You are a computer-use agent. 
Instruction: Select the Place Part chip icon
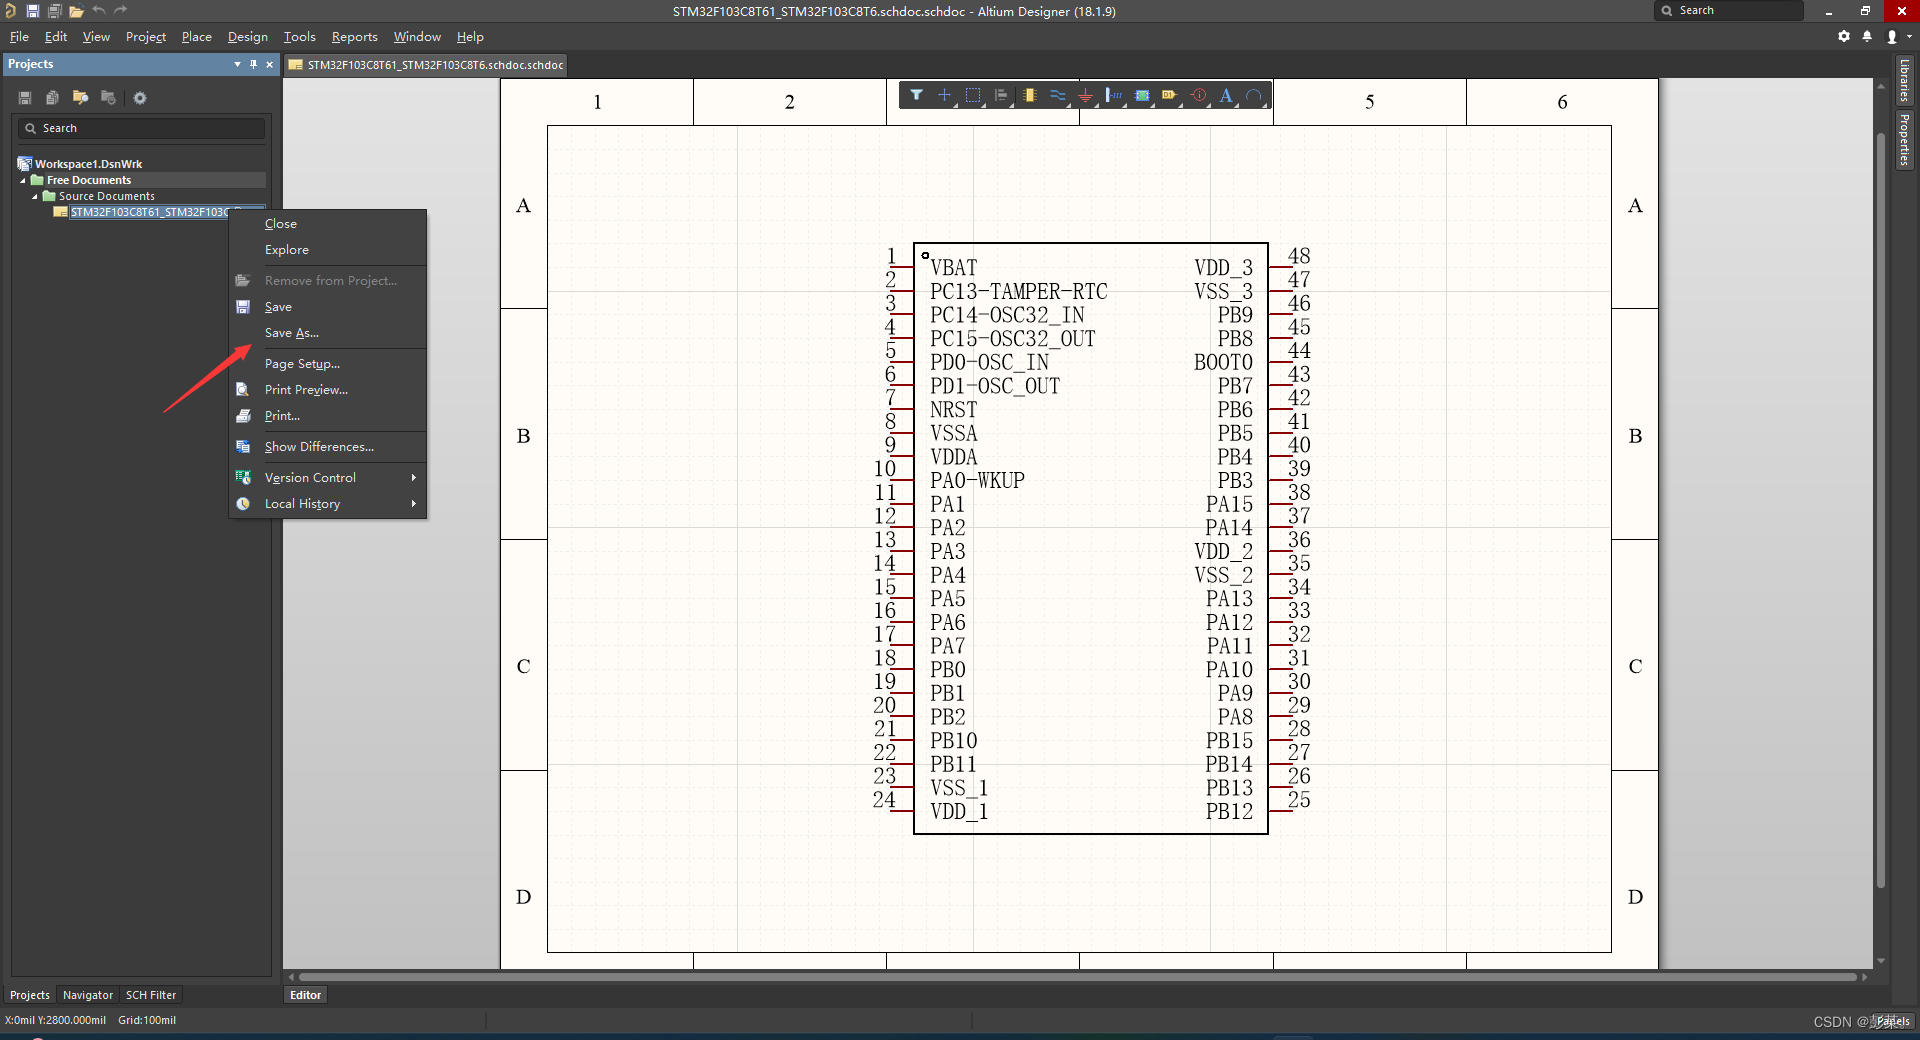tap(1029, 95)
